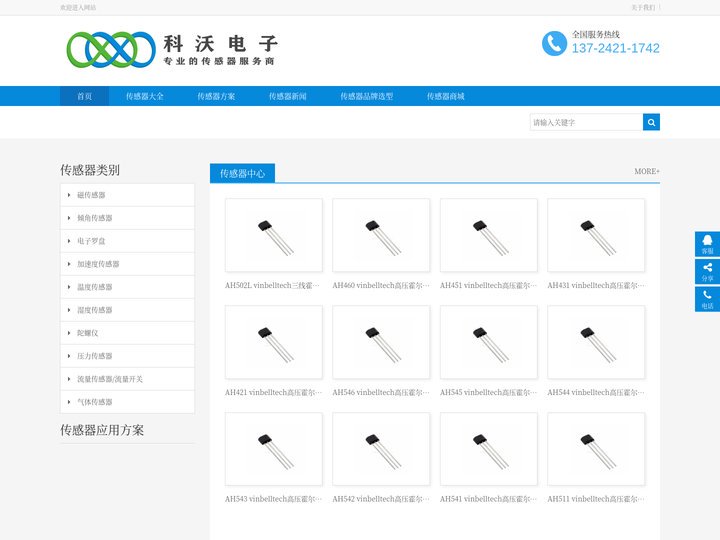Open the 传感器商城 navigation item
This screenshot has height=540, width=720.
pyautogui.click(x=445, y=96)
